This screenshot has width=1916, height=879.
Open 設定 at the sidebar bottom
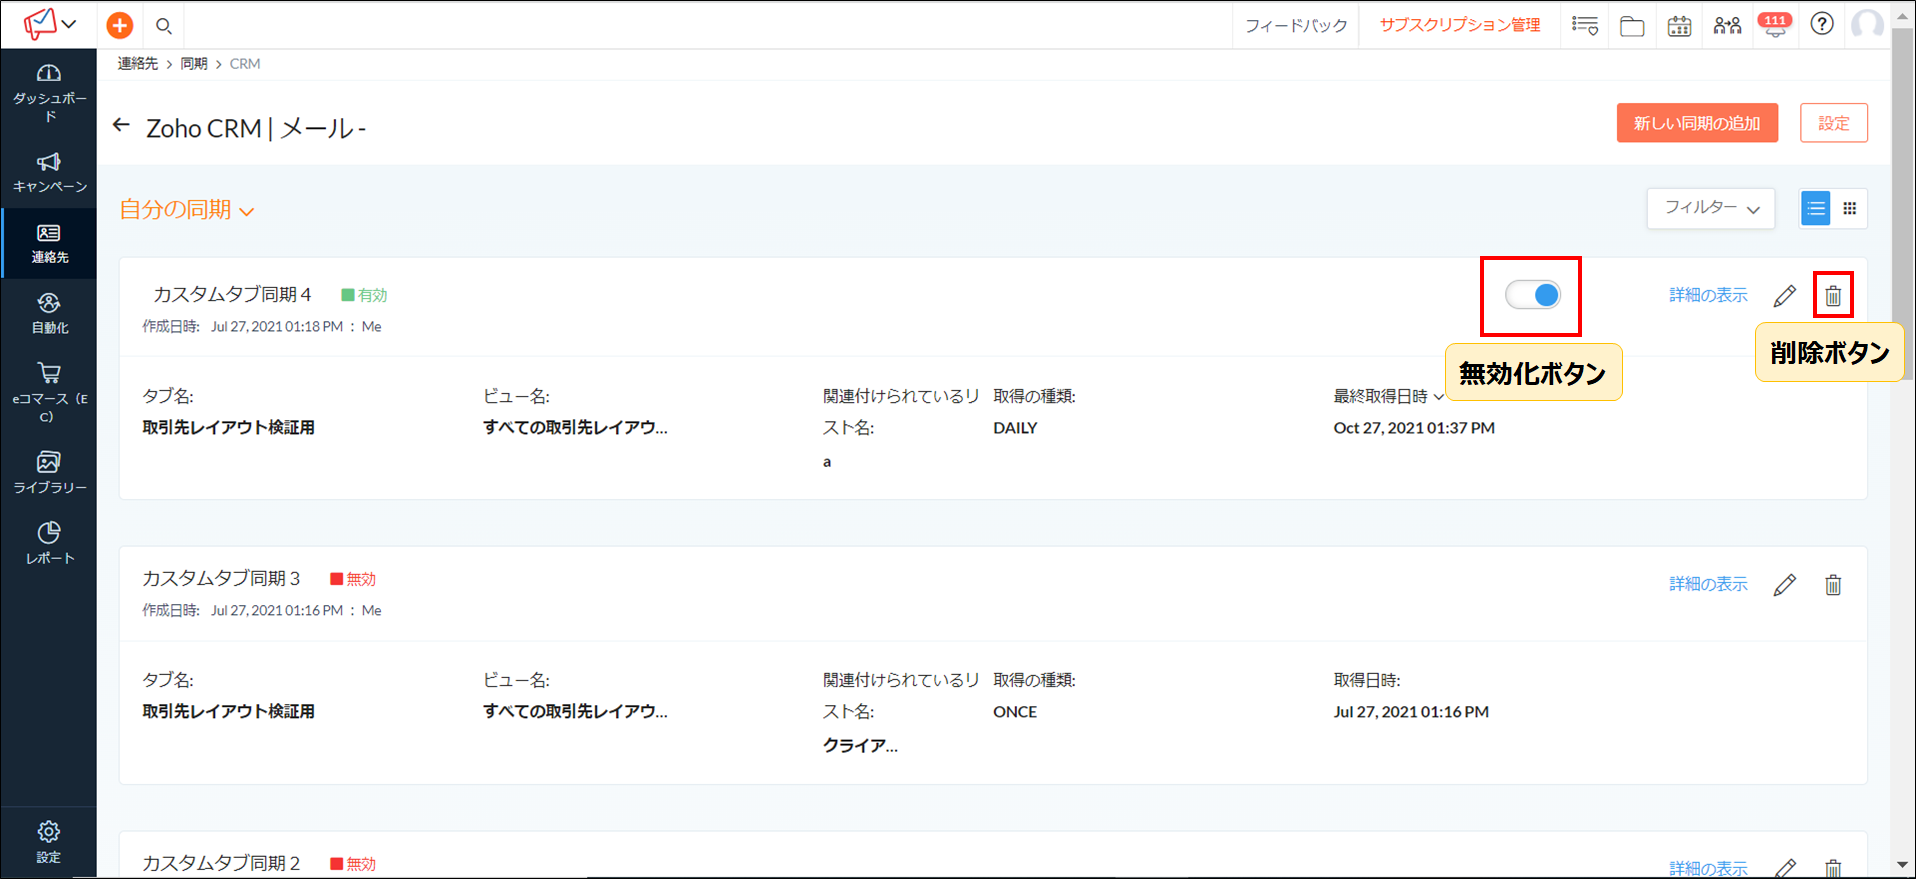49,842
